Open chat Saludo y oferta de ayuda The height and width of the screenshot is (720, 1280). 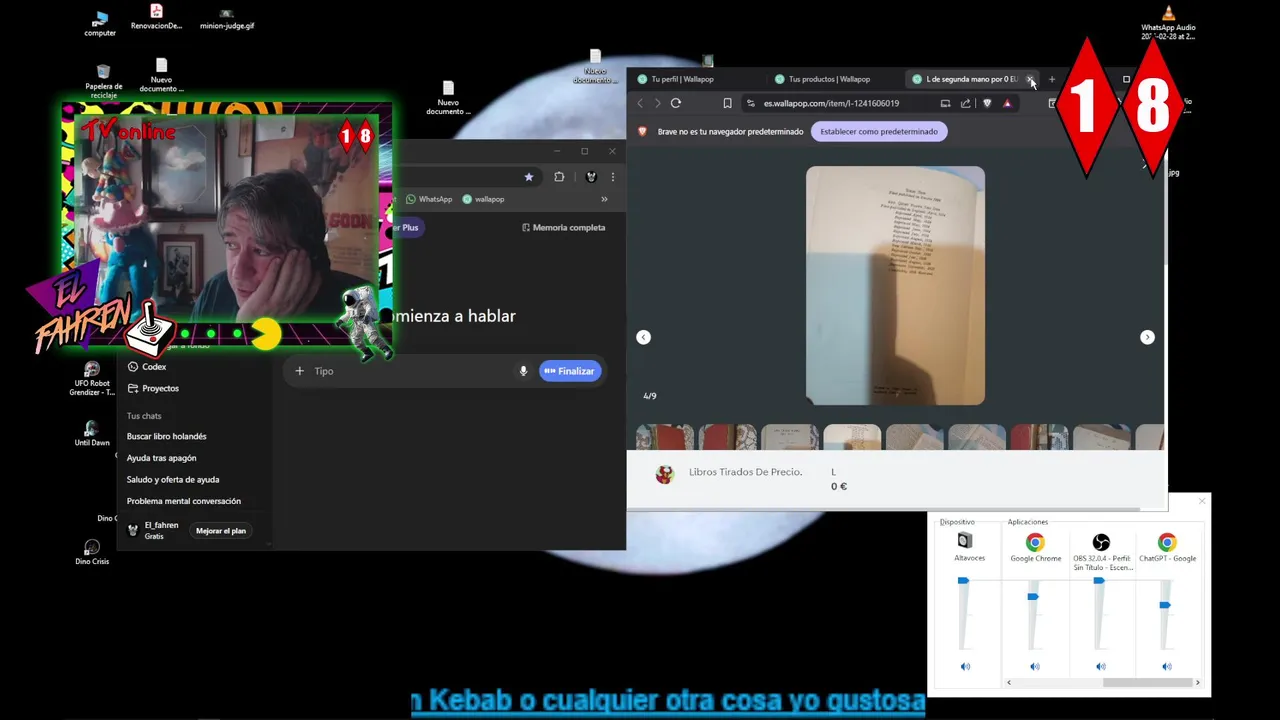(x=173, y=479)
